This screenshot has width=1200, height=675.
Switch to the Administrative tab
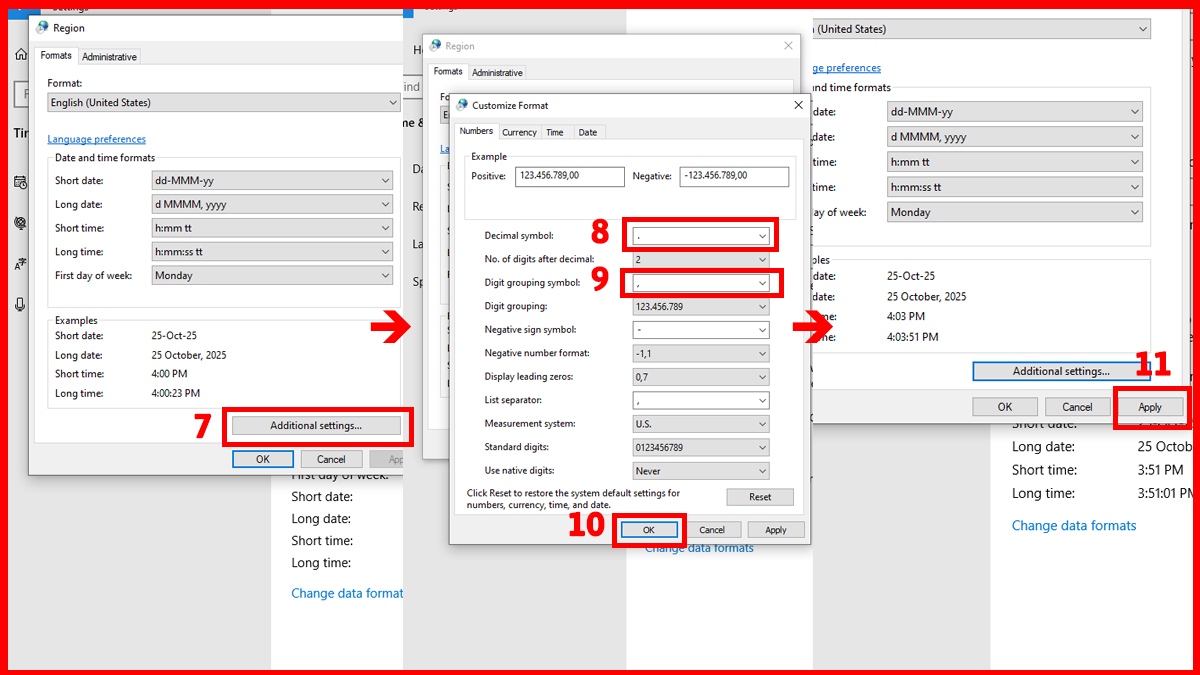click(109, 56)
